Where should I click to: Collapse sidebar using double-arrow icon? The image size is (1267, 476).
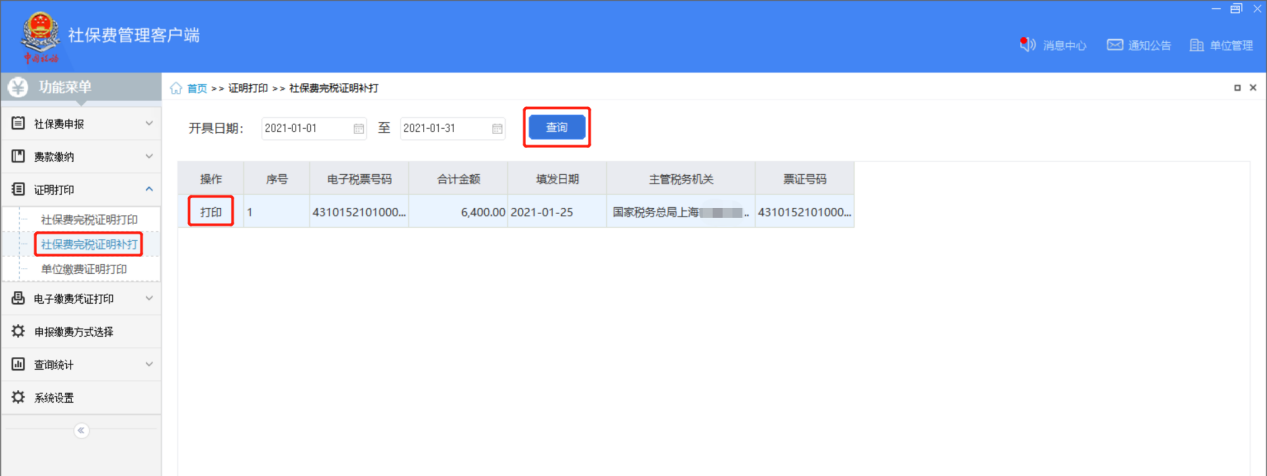tap(82, 431)
